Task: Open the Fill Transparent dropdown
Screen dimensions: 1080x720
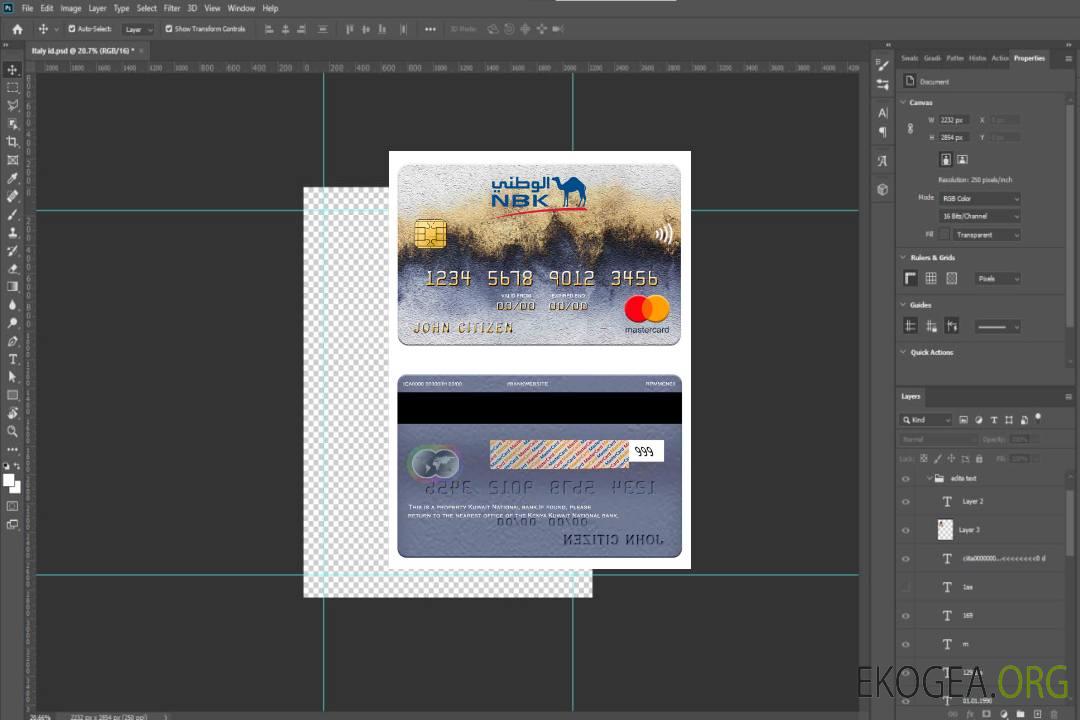Action: (986, 235)
